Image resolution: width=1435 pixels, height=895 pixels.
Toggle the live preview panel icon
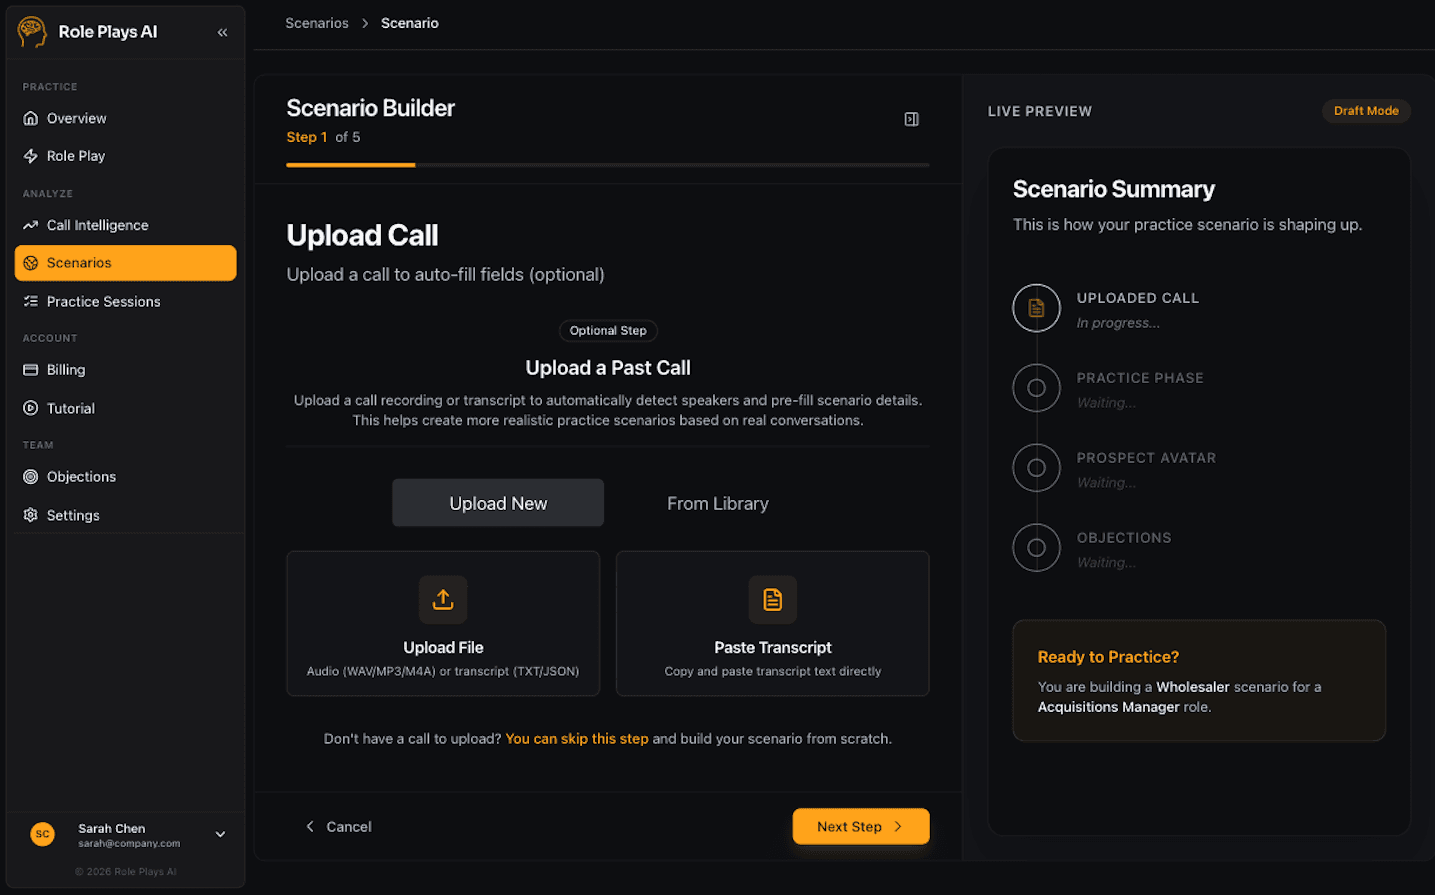911,118
